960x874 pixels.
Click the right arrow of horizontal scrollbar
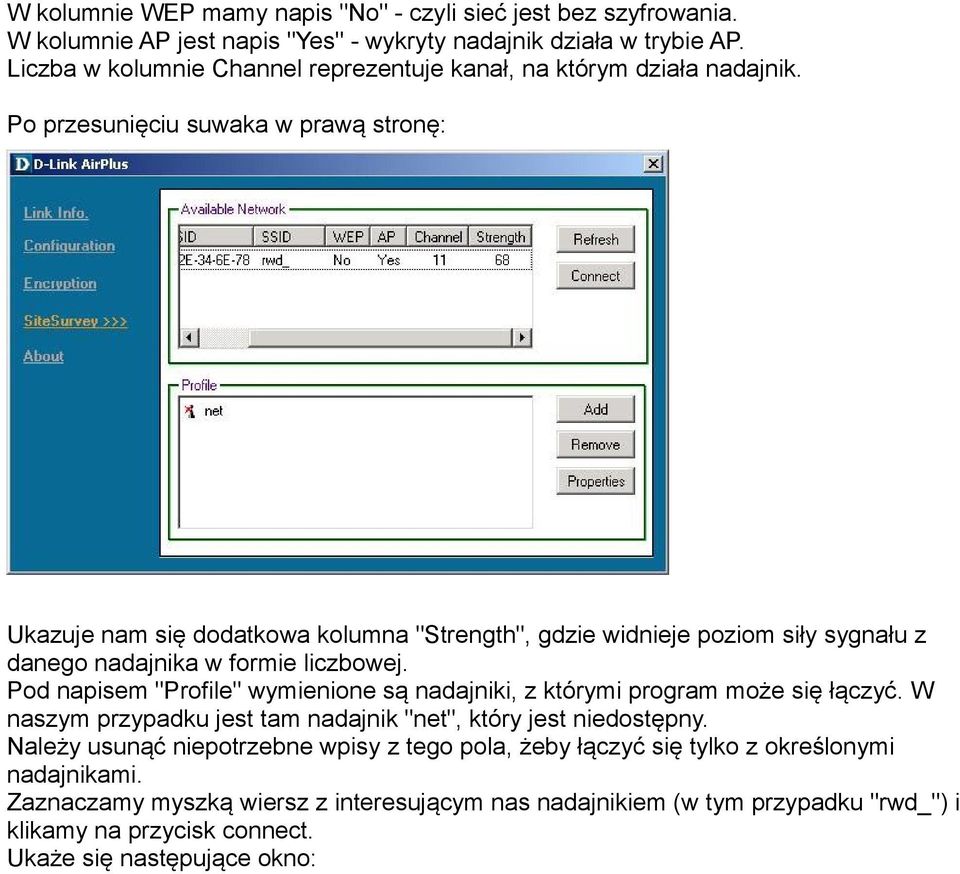[522, 338]
